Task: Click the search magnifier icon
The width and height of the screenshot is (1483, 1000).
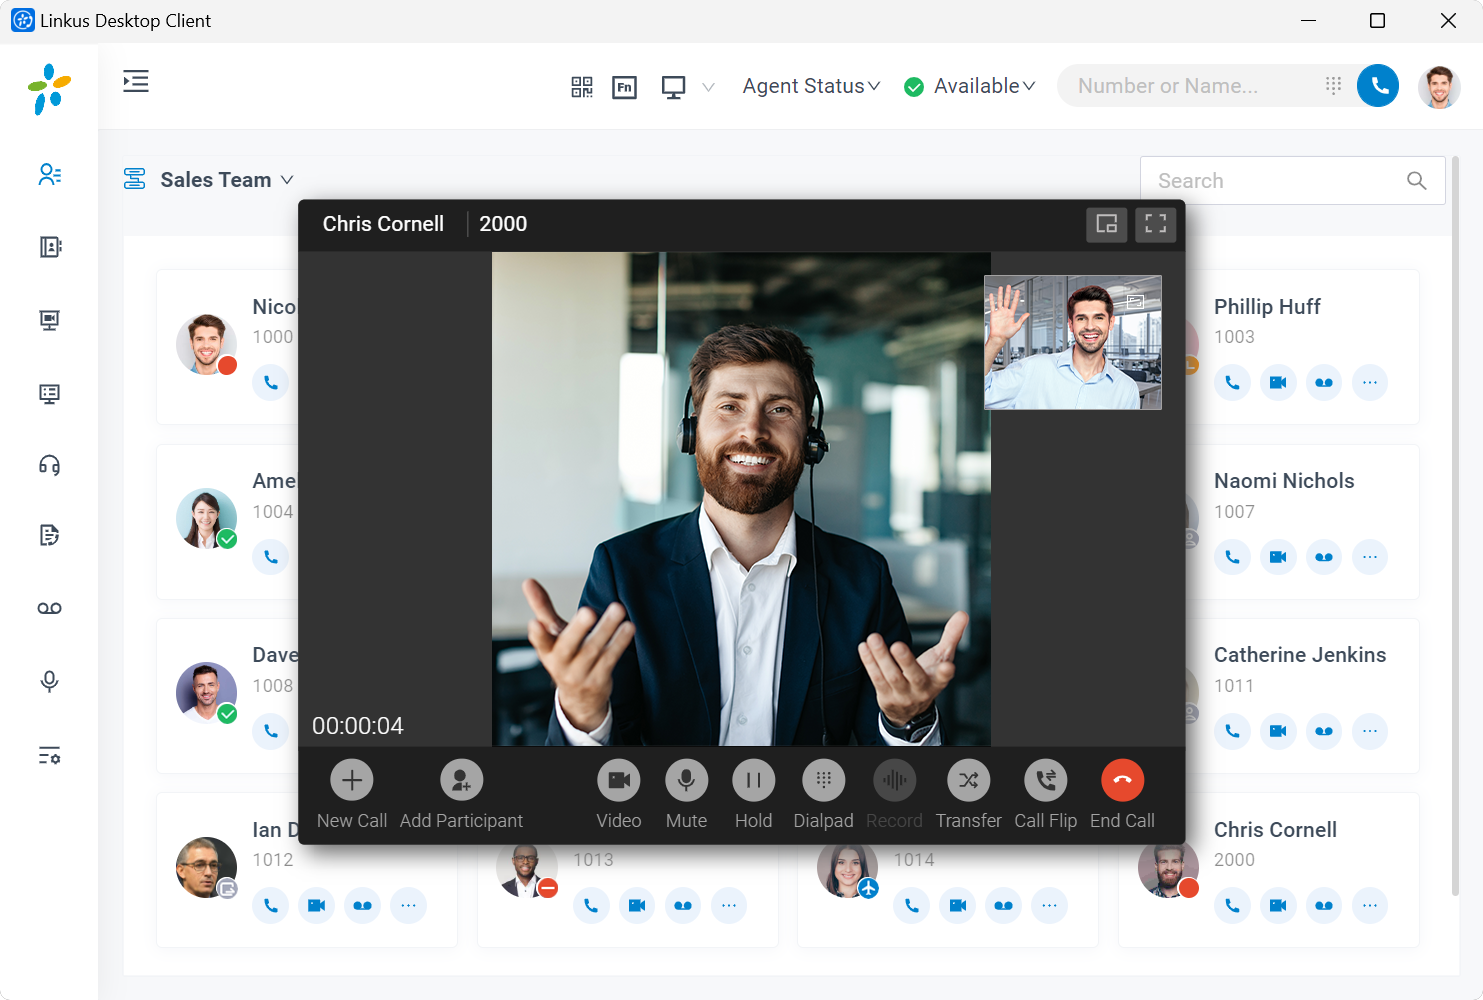Action: (x=1417, y=181)
